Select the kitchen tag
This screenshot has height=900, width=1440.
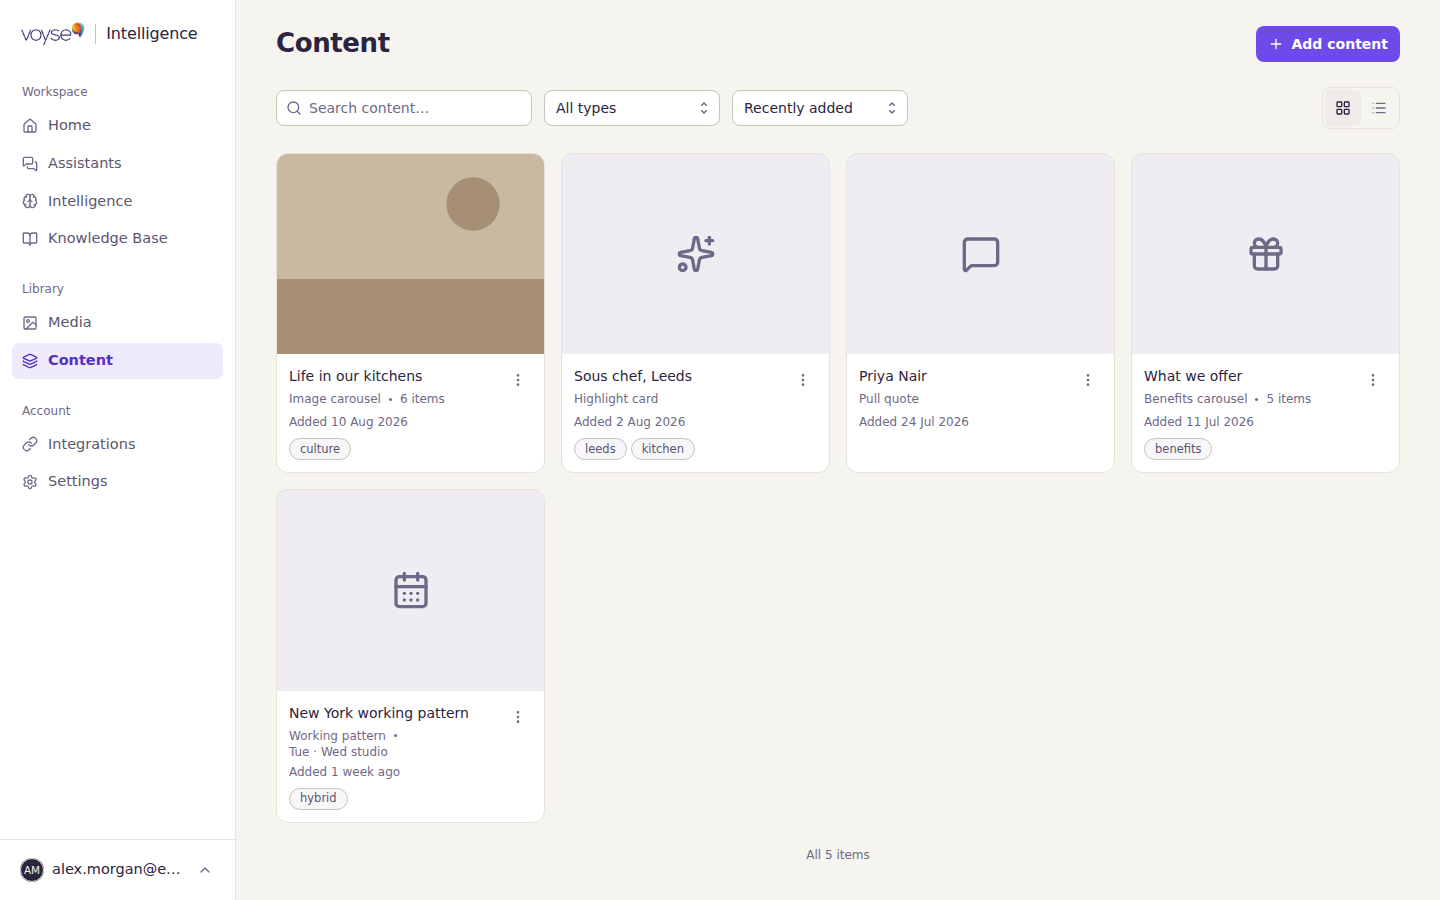click(x=663, y=449)
